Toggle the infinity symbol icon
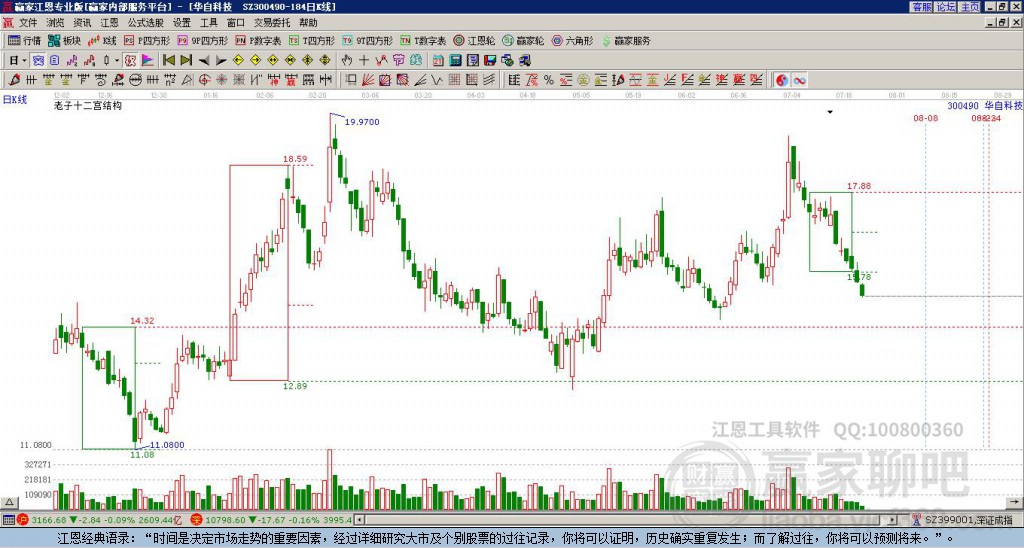 [799, 80]
